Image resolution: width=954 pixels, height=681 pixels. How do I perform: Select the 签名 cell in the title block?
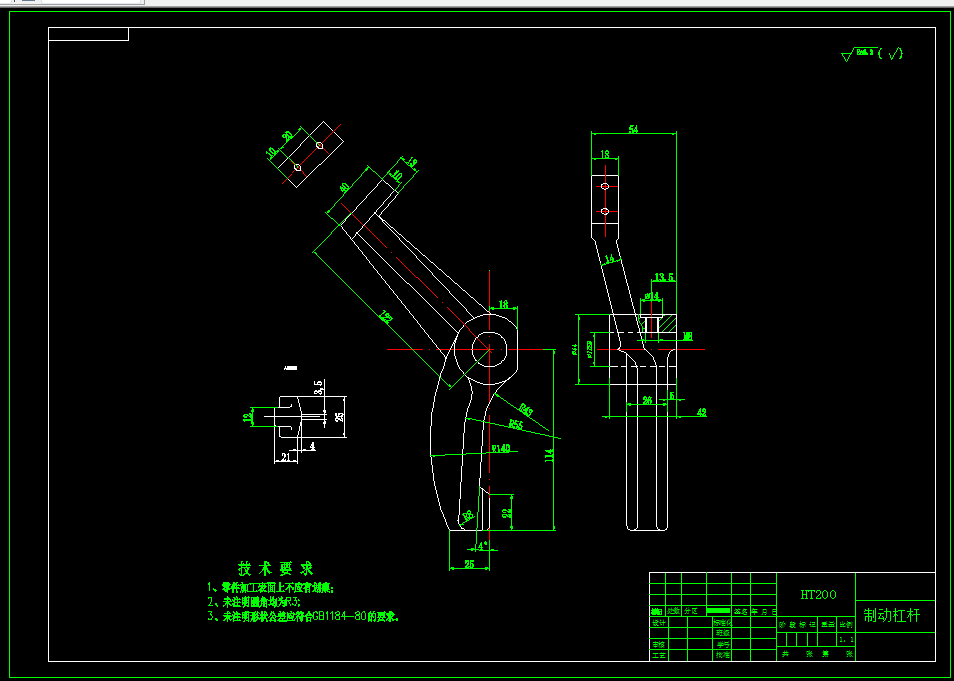click(740, 611)
